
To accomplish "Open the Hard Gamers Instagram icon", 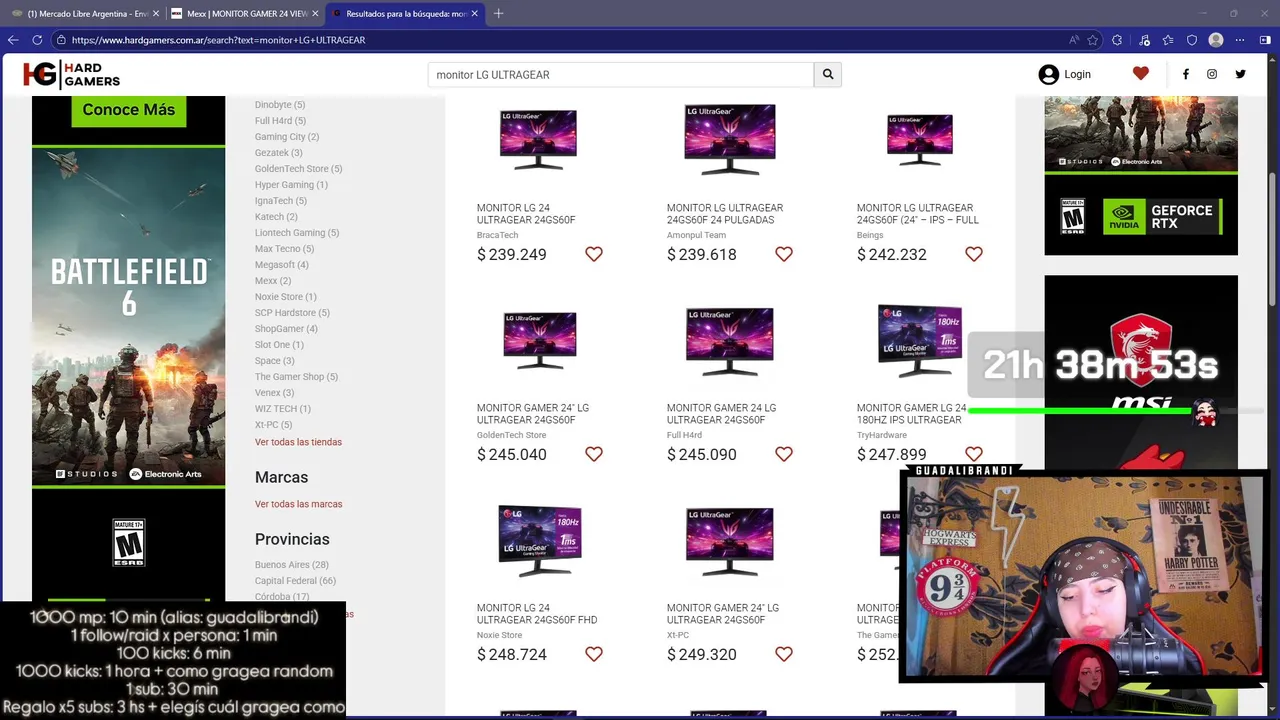I will [x=1212, y=74].
